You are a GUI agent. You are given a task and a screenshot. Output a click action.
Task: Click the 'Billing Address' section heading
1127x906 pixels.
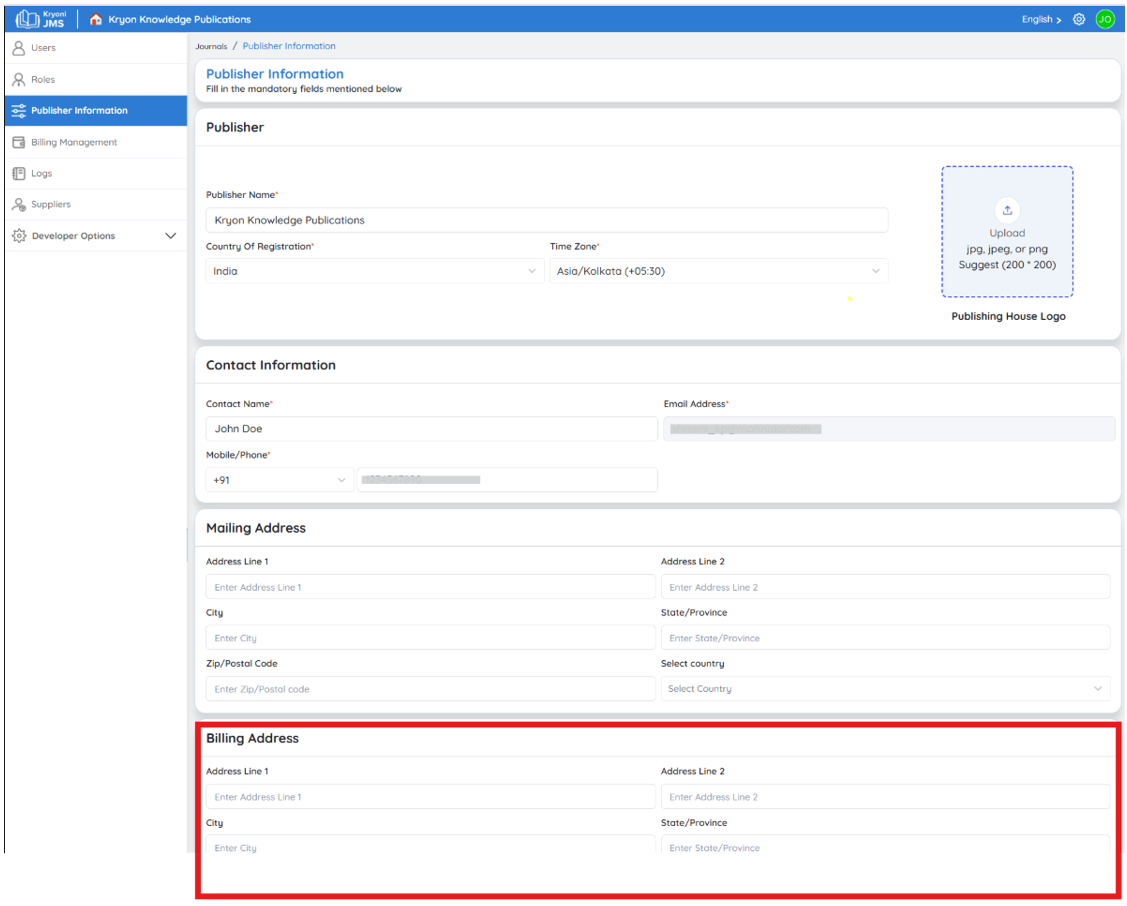pos(252,739)
